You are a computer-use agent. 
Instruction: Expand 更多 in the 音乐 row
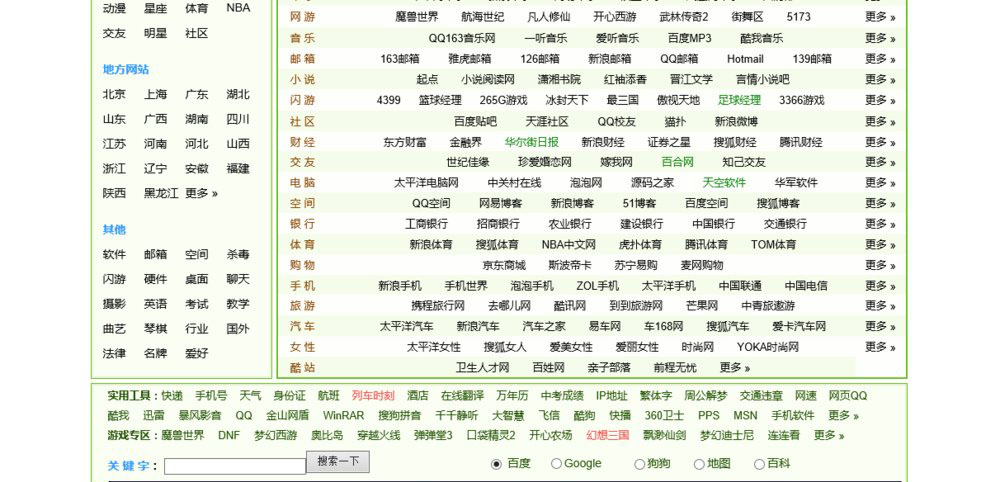tap(880, 38)
